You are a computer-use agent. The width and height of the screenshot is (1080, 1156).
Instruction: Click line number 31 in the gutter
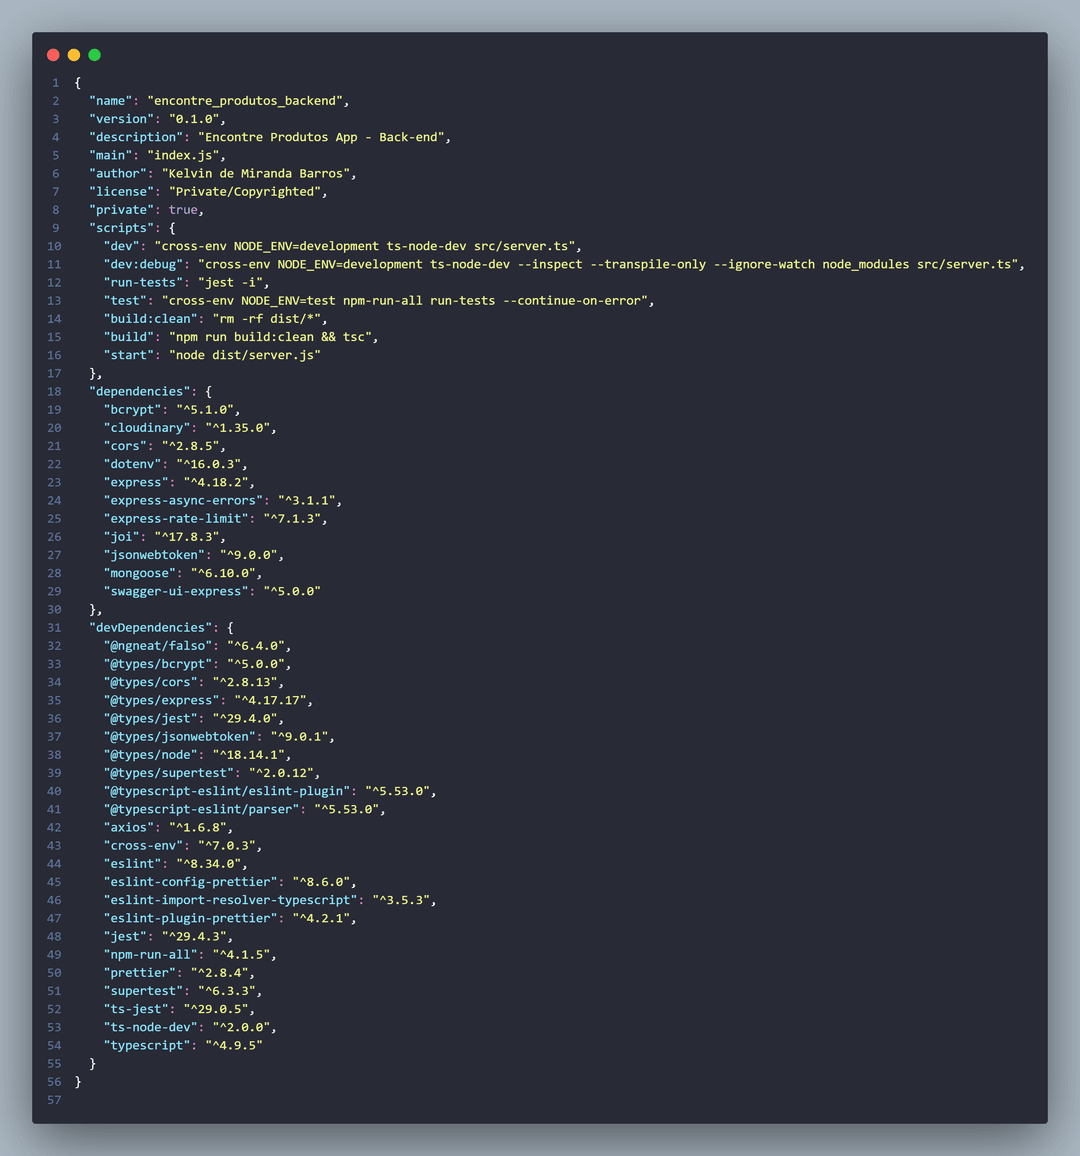coord(55,627)
